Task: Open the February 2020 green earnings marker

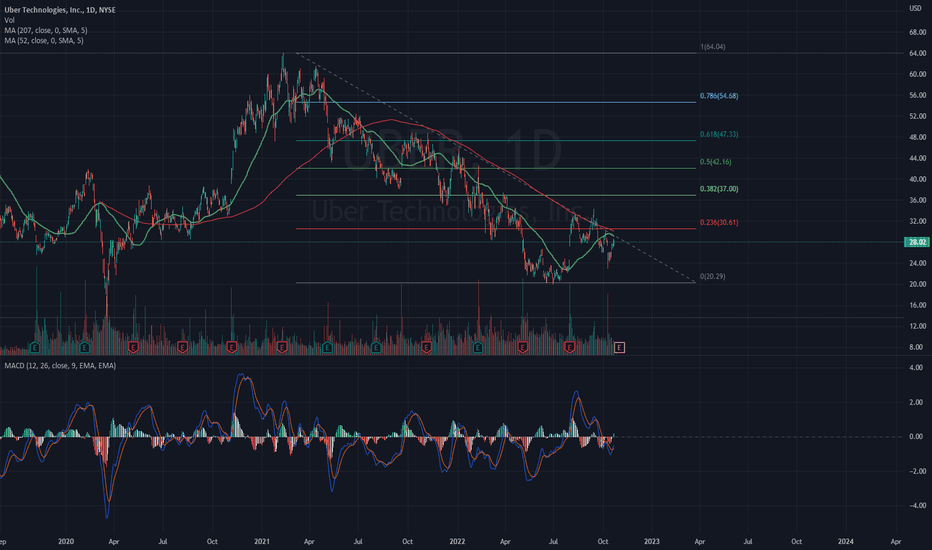Action: click(x=84, y=347)
